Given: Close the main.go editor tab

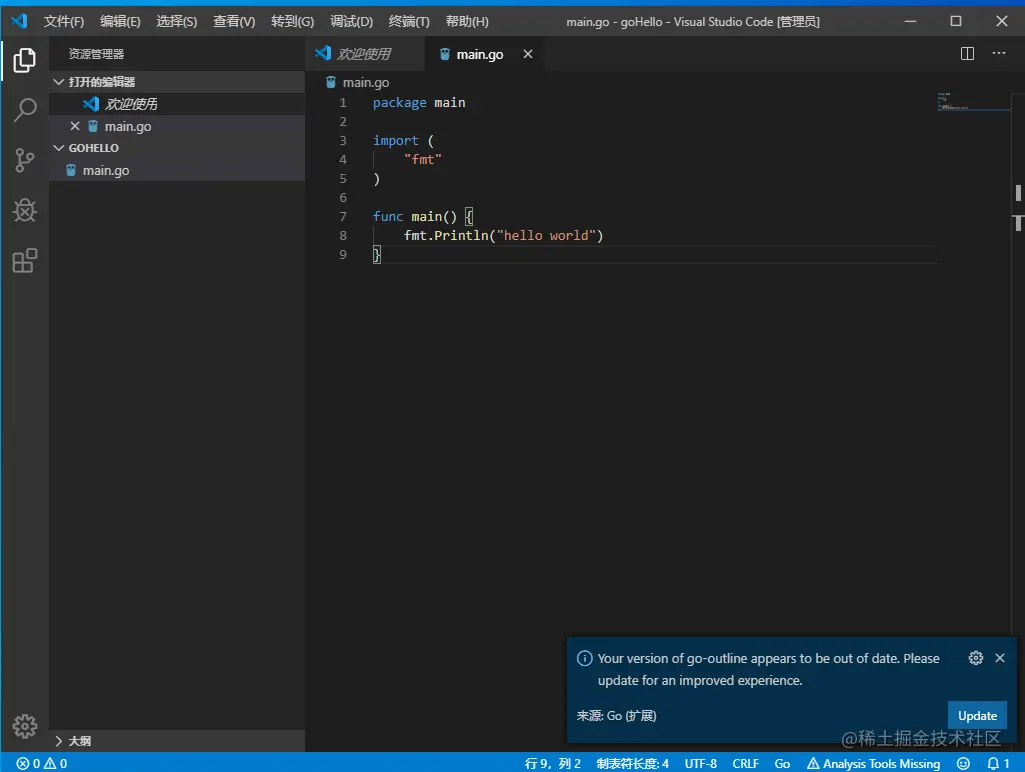Looking at the screenshot, I should tap(528, 54).
